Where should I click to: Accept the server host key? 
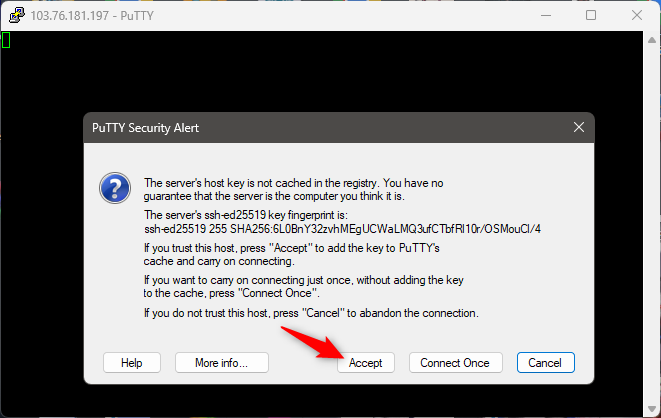pyautogui.click(x=365, y=363)
